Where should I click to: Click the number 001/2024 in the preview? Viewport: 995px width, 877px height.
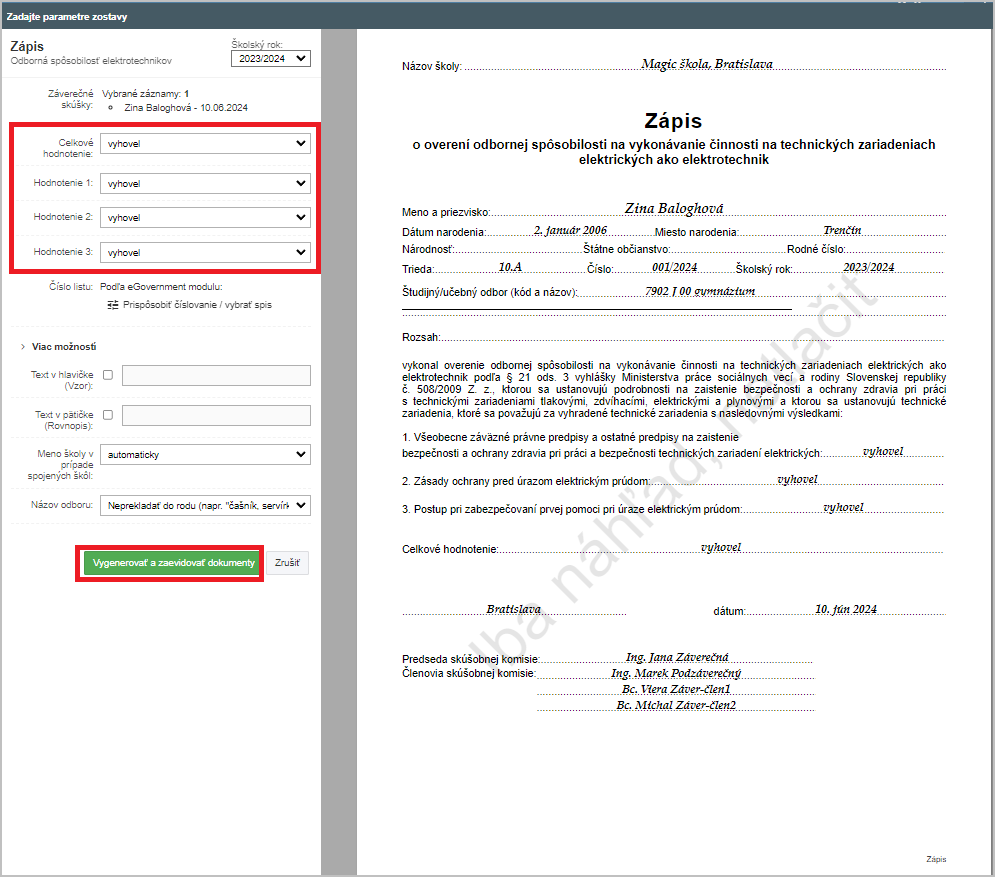tap(675, 267)
